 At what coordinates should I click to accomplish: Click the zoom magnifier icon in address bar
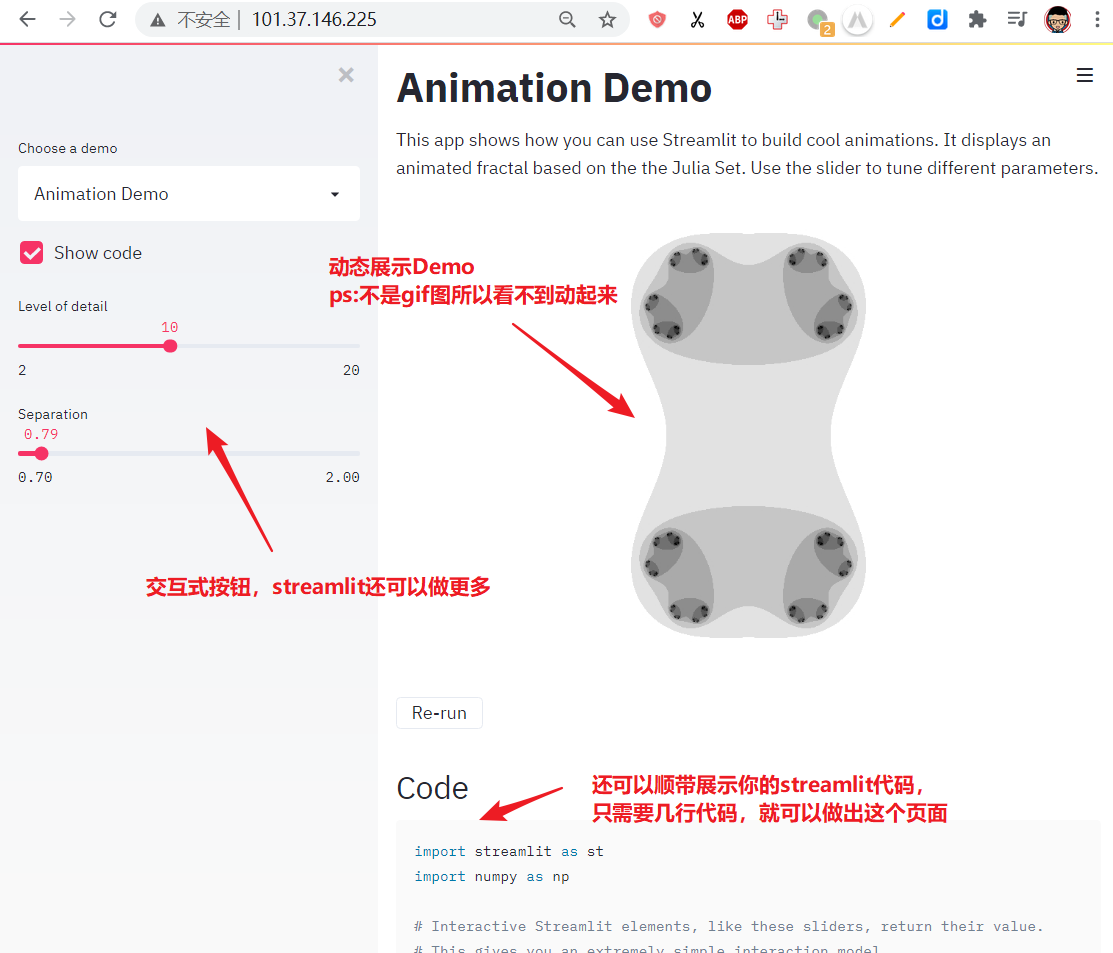[x=567, y=19]
